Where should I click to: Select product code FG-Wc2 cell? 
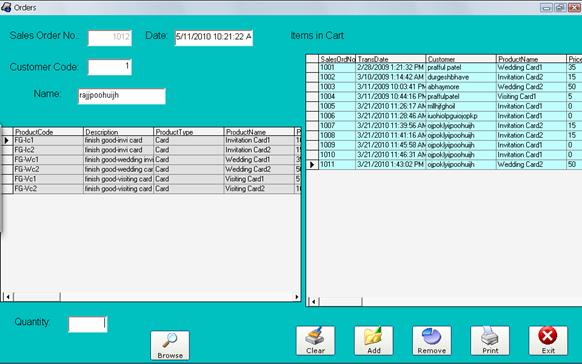[48, 169]
